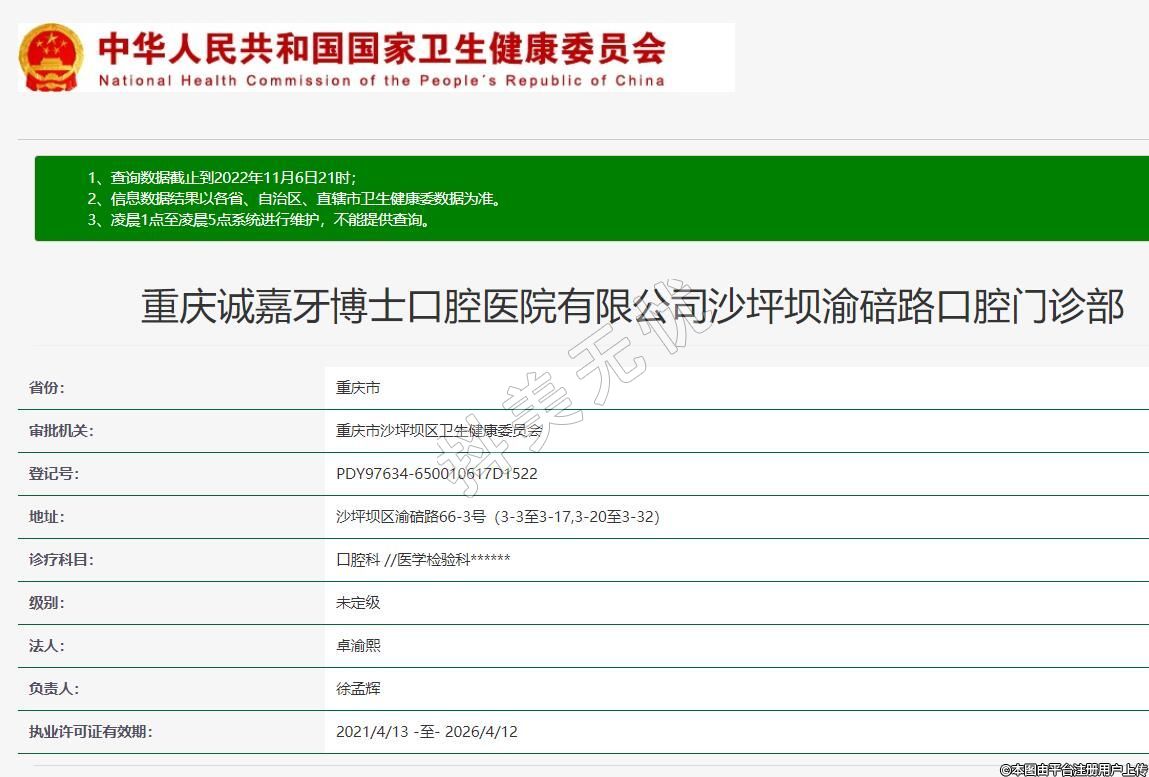
Task: Click the approving authority value text
Action: click(438, 431)
